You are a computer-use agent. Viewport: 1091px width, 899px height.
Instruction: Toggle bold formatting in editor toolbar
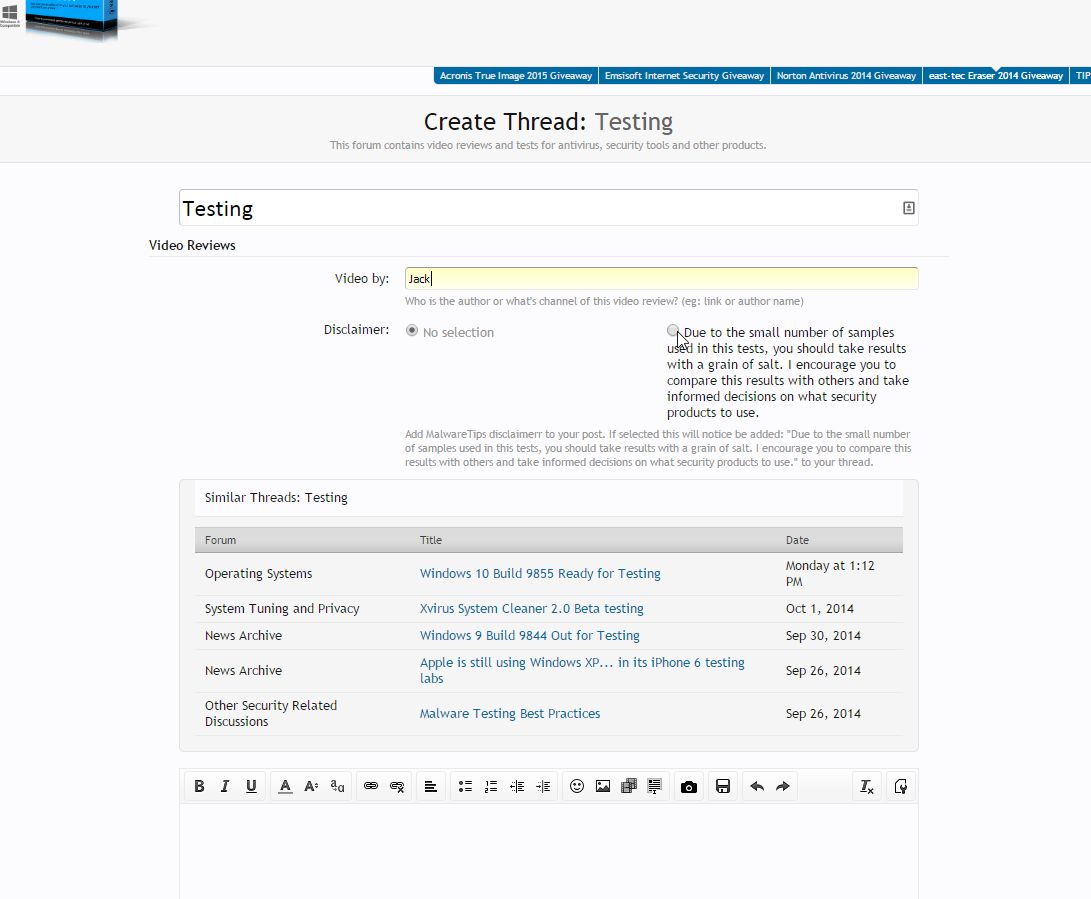click(199, 786)
